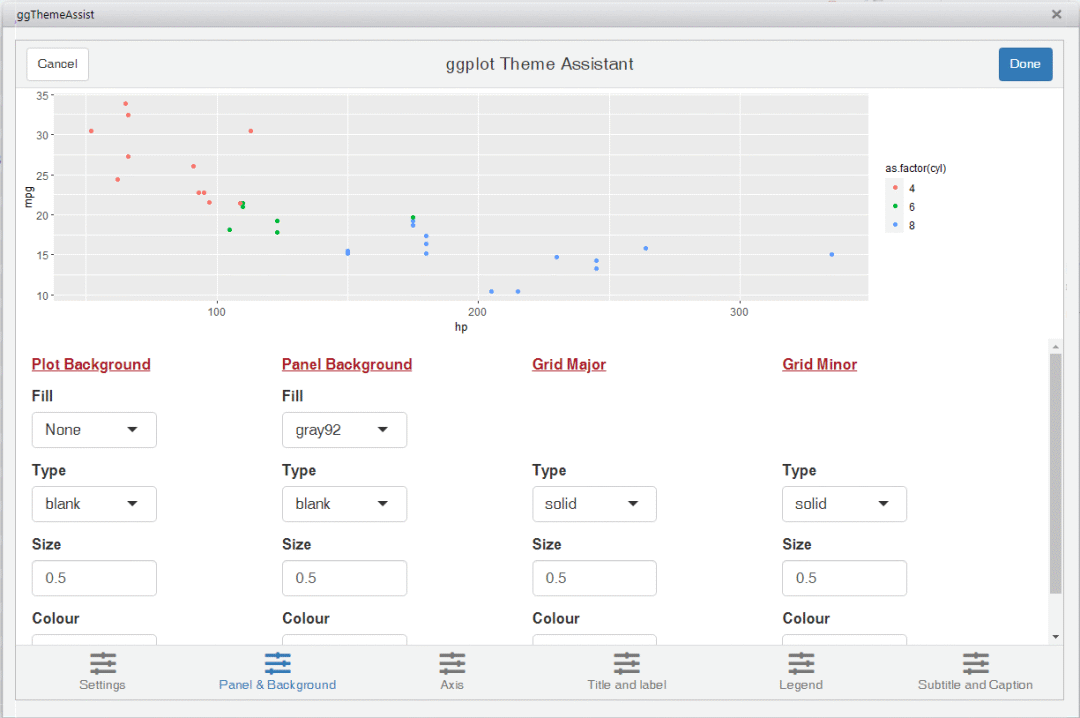Open the Grid Minor Type dropdown

[844, 504]
